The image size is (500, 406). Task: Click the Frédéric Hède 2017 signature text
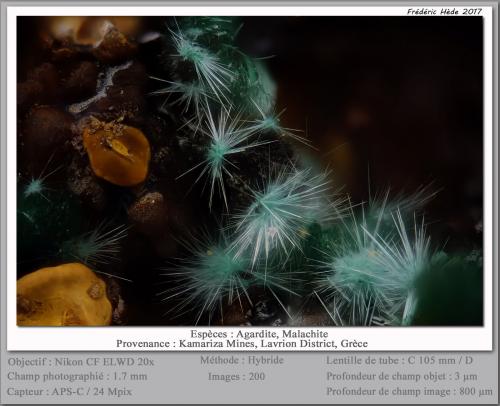point(444,12)
